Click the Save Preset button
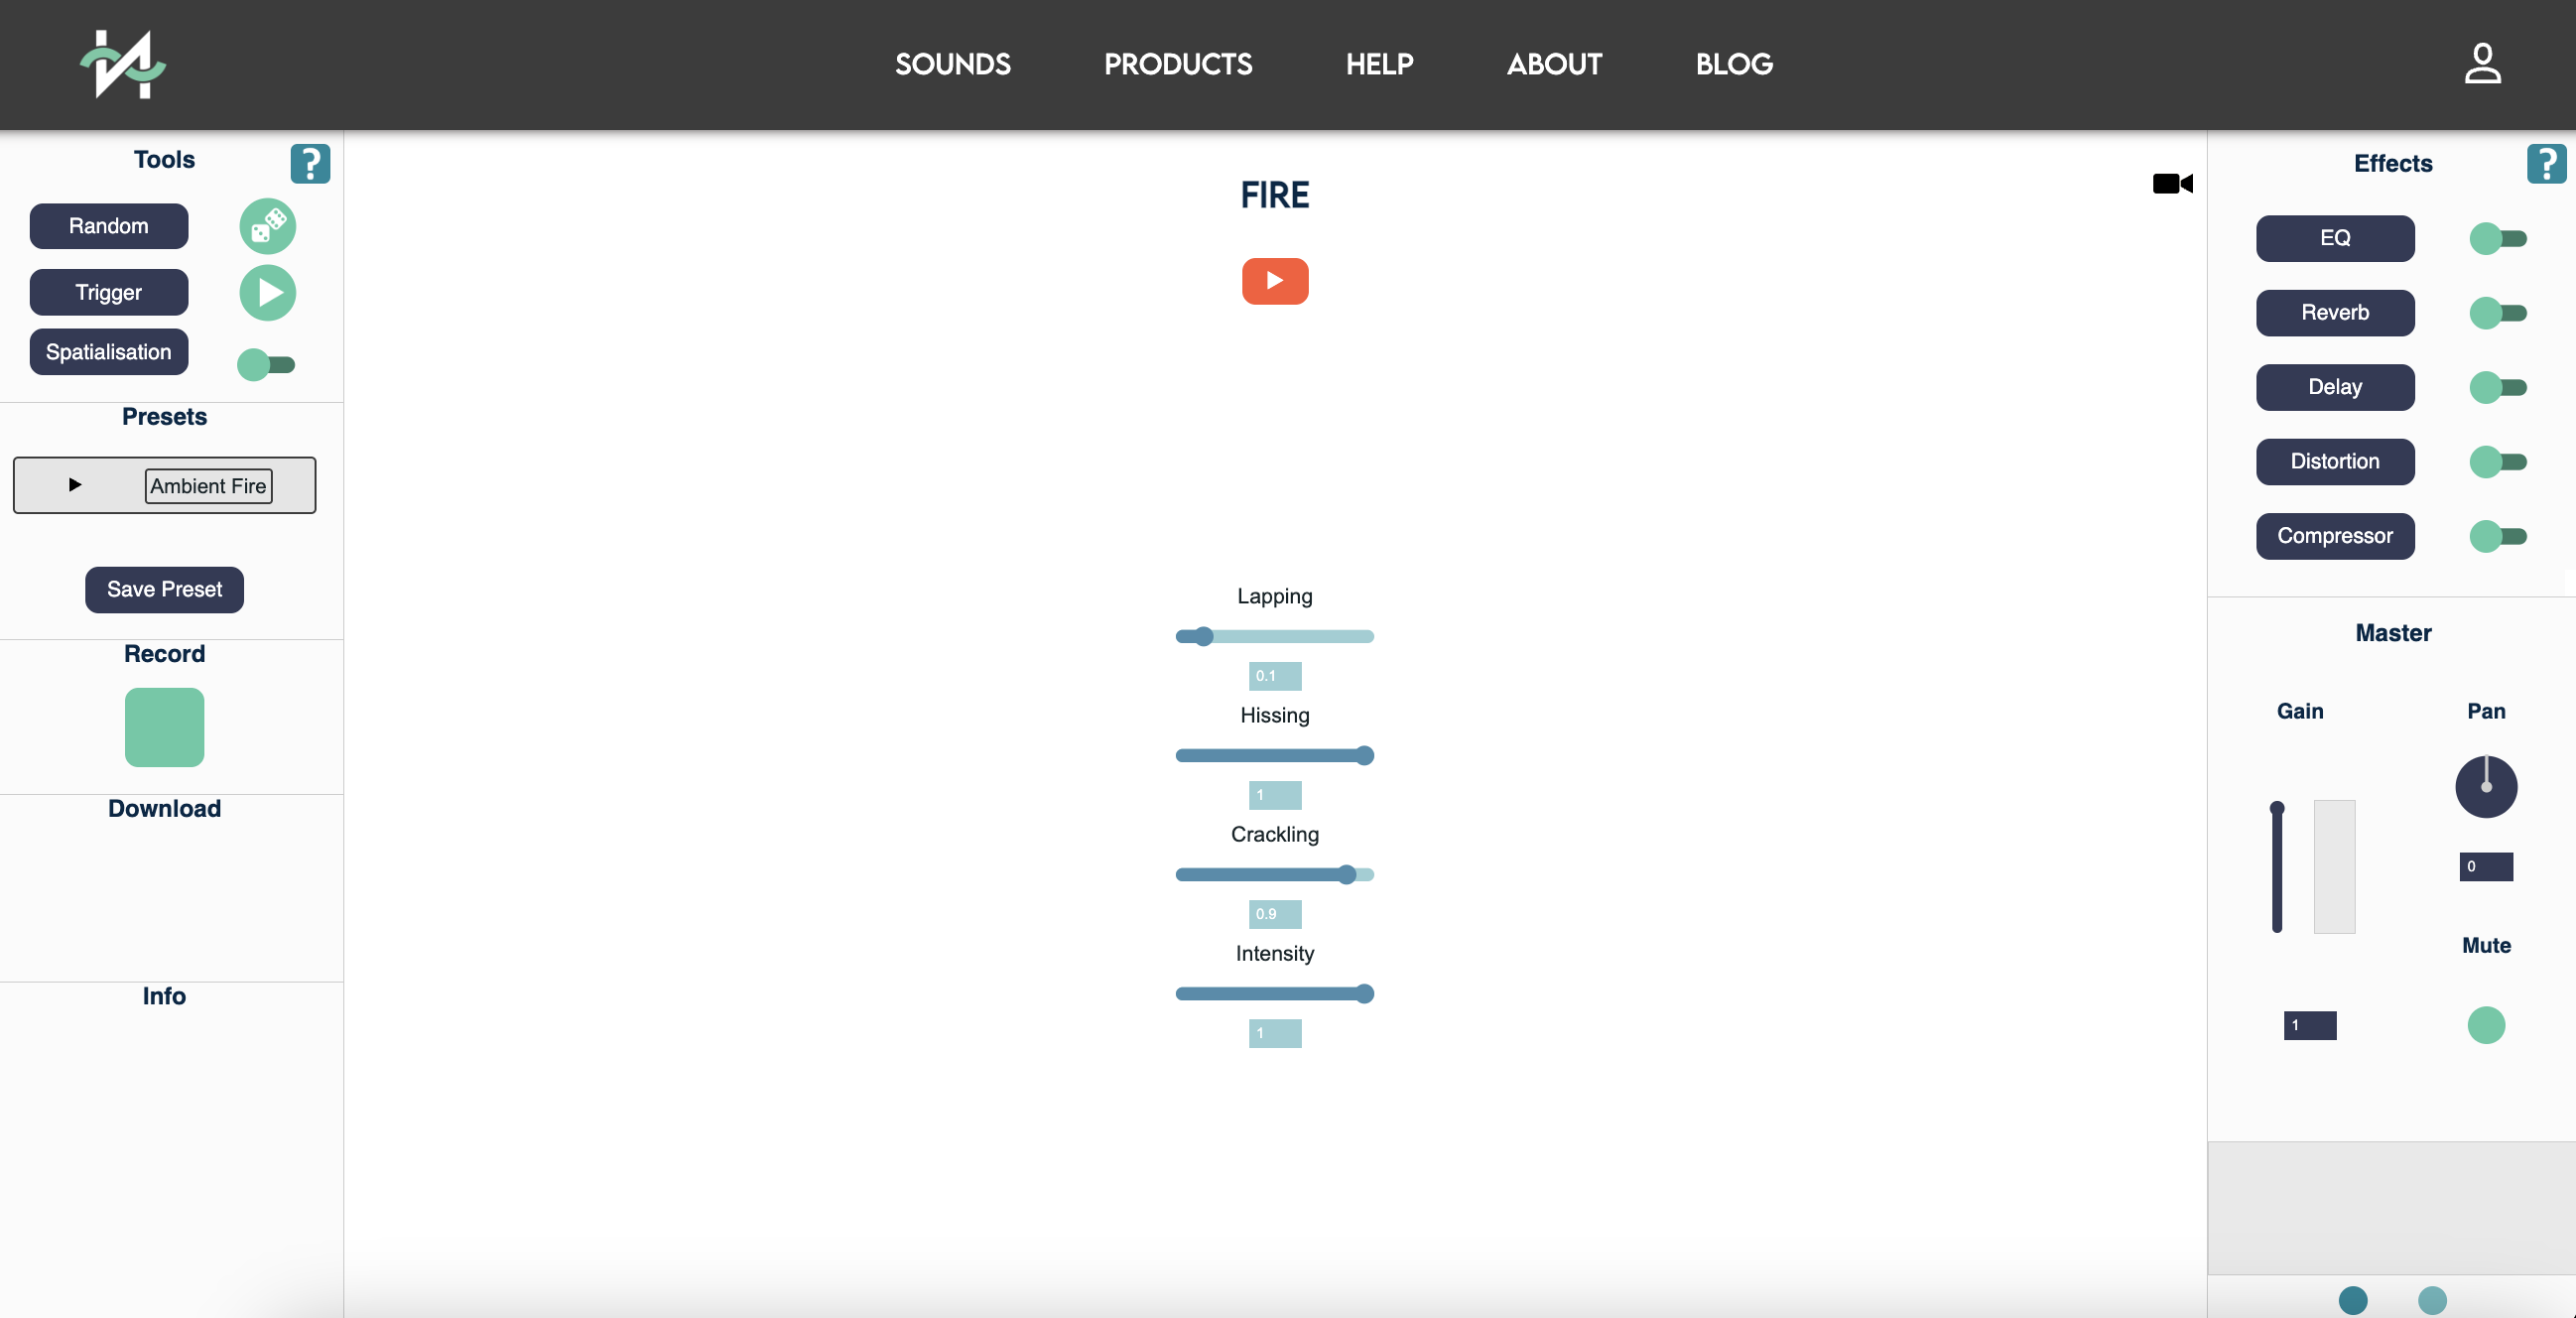 coord(164,590)
